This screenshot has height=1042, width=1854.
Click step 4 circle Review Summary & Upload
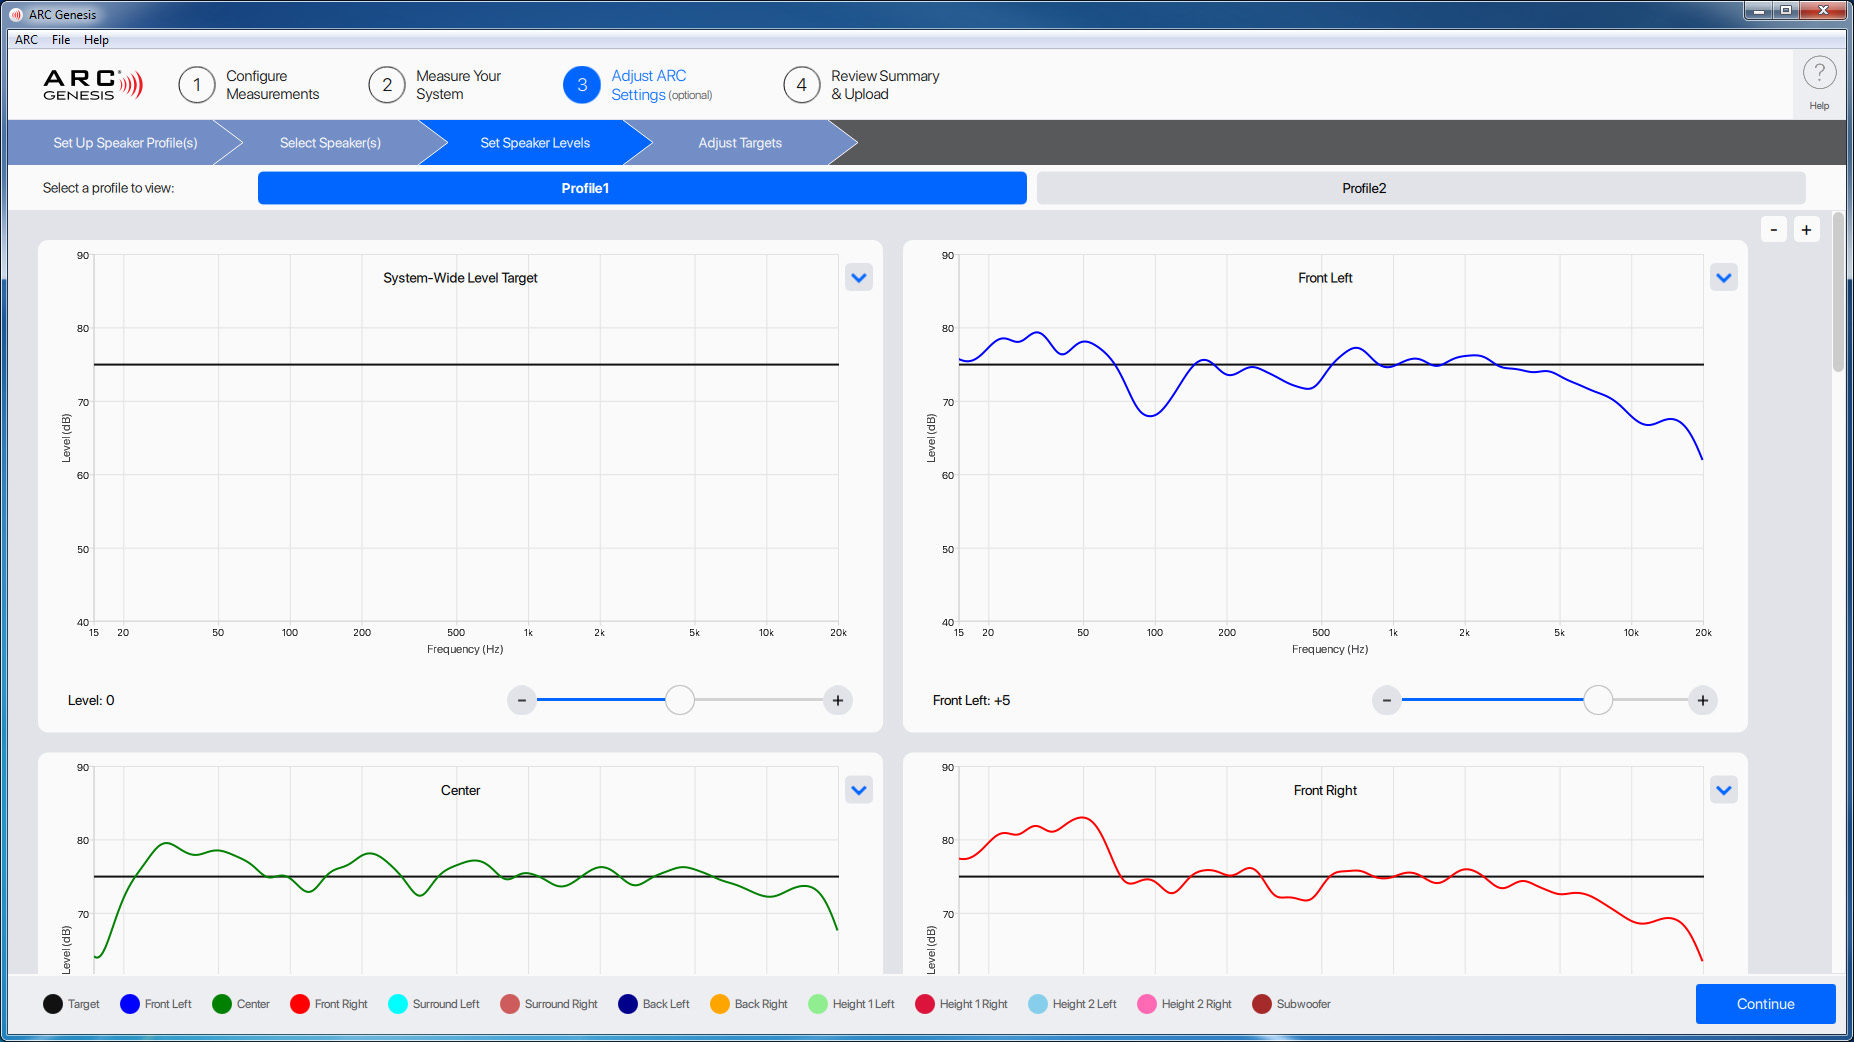click(802, 85)
